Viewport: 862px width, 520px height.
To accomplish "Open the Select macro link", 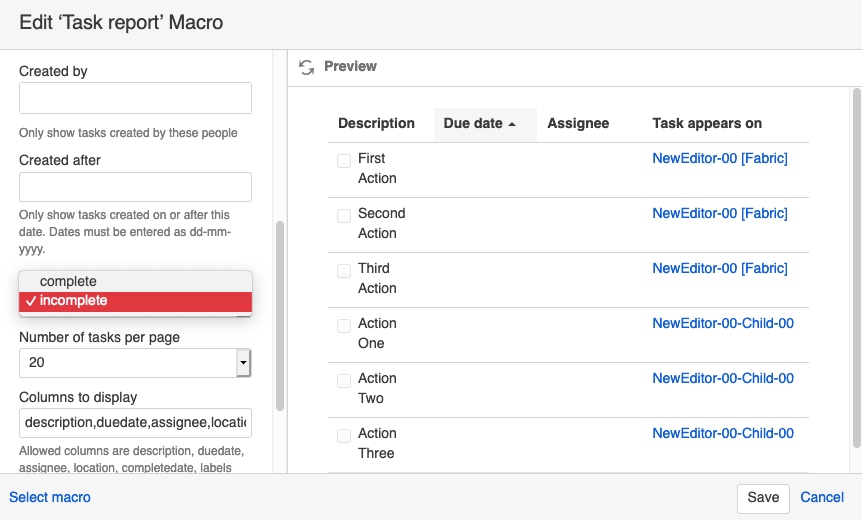I will [x=50, y=497].
